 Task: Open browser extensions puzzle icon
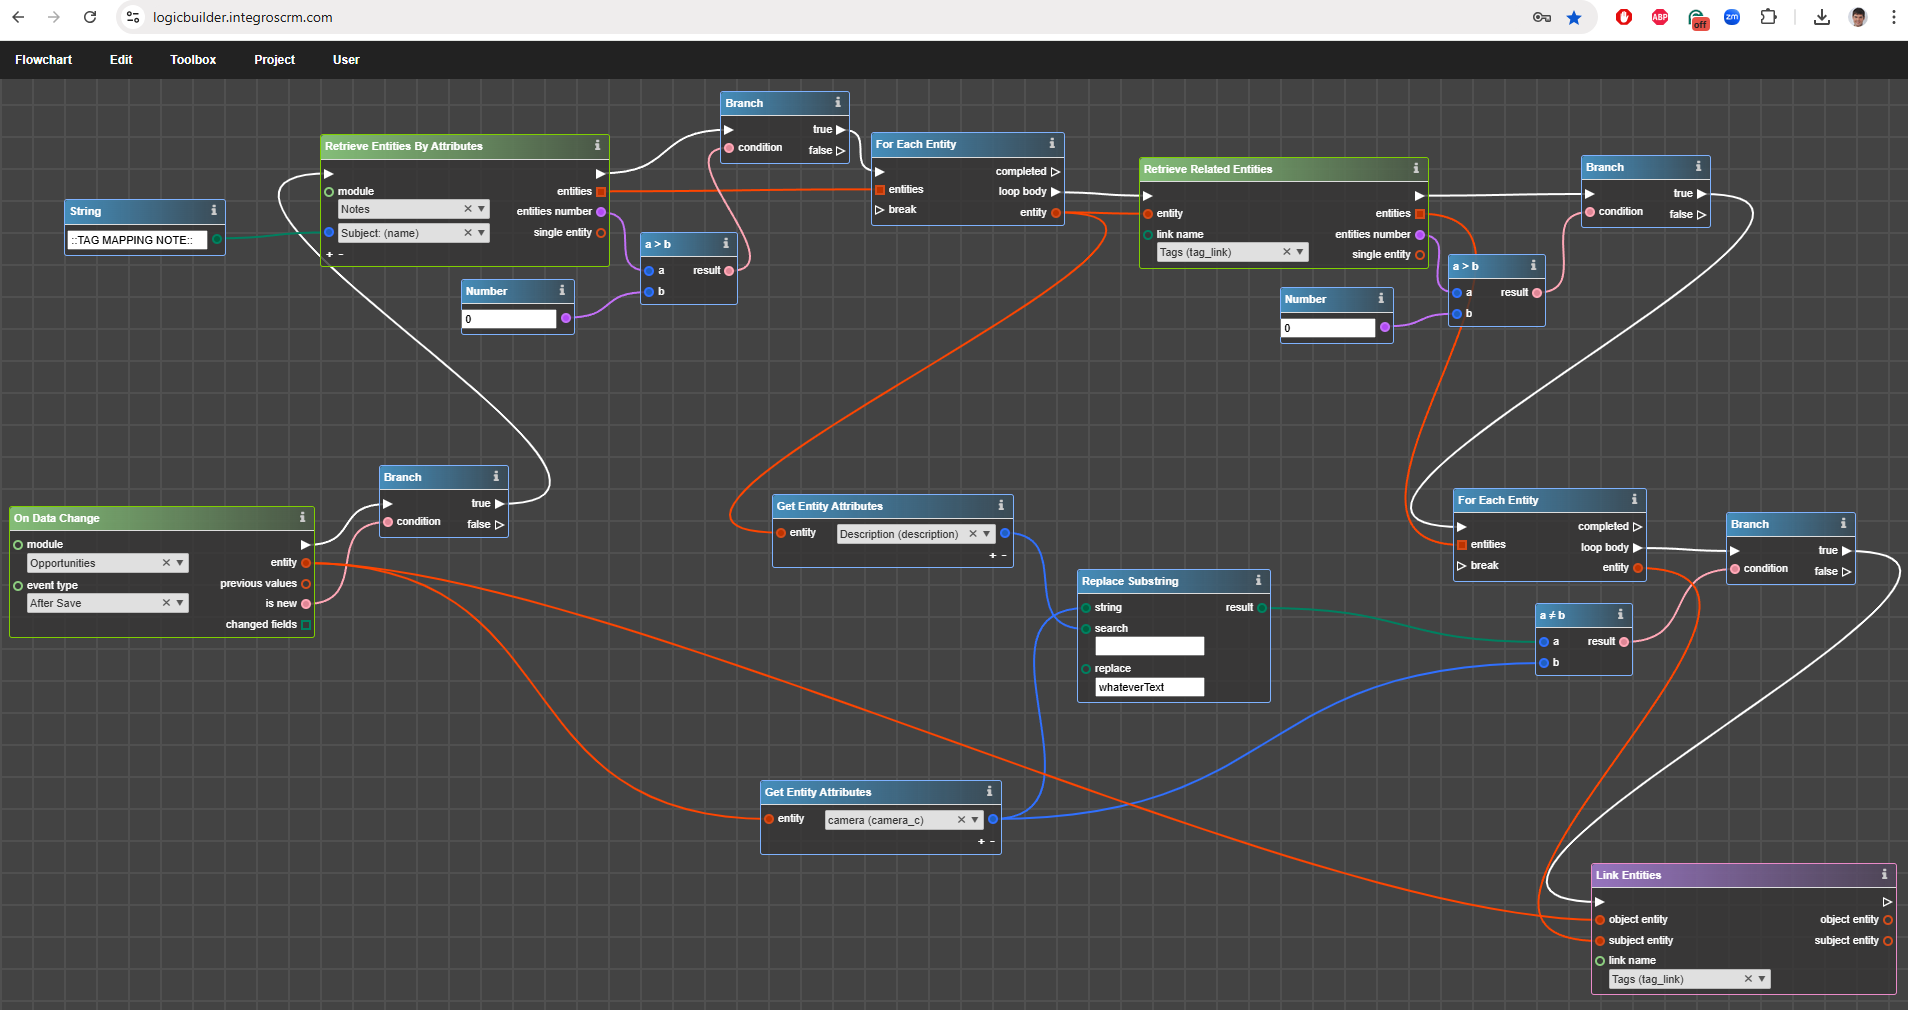tap(1768, 17)
